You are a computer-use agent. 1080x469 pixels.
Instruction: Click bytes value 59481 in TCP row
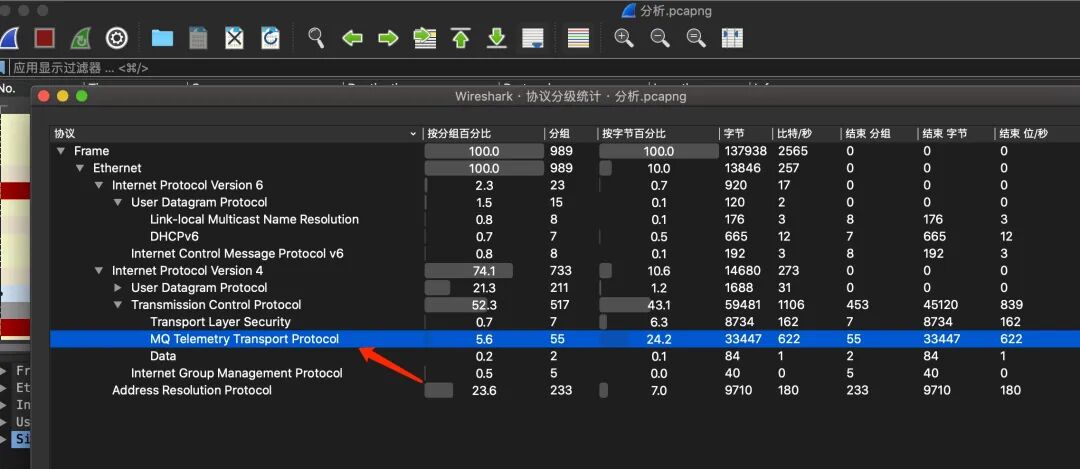(742, 305)
